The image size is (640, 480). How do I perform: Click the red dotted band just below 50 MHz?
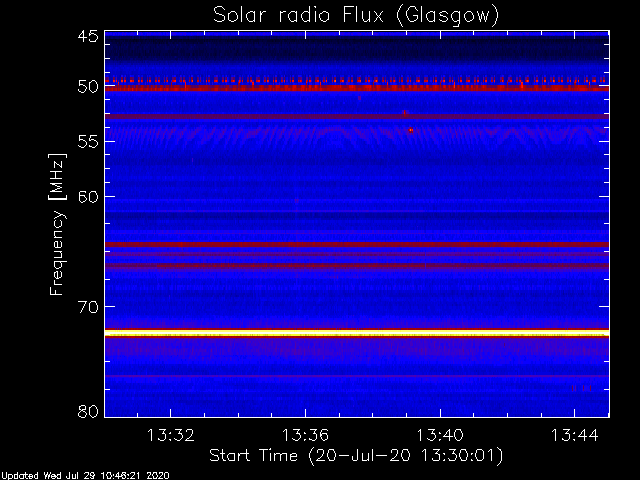[x=357, y=80]
